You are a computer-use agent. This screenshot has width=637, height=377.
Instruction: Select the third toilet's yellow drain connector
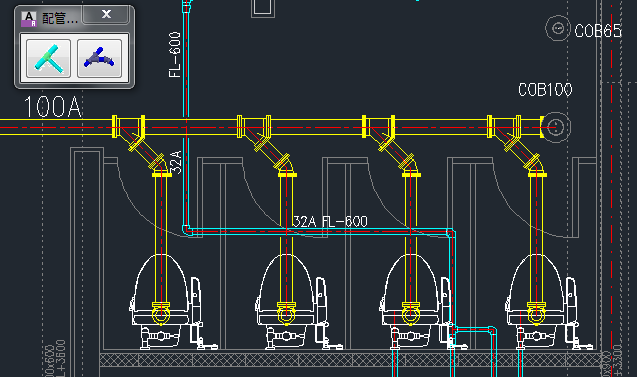(411, 313)
